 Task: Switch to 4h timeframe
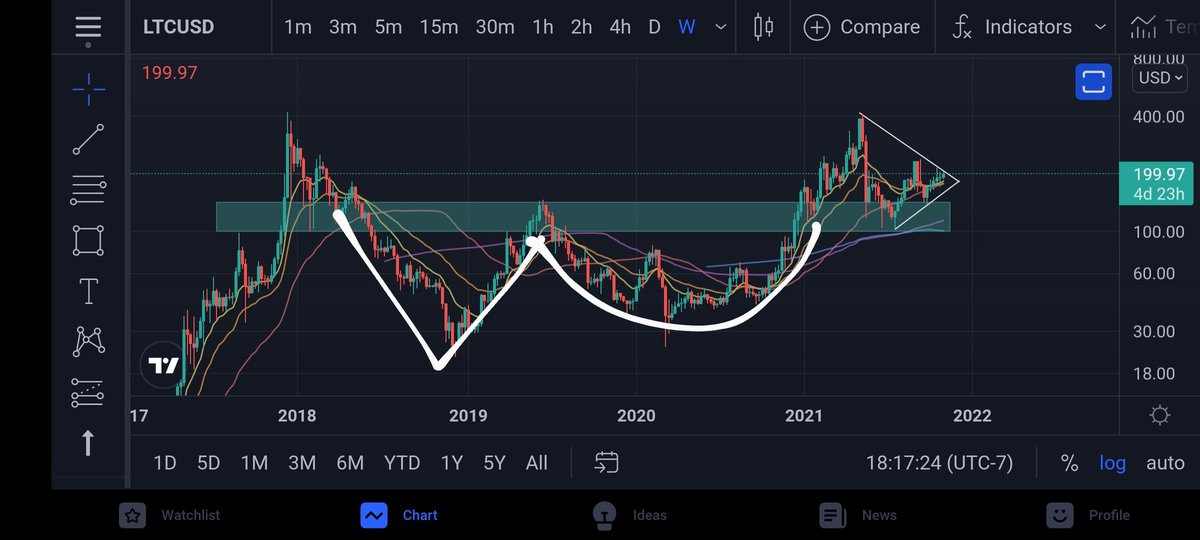pyautogui.click(x=620, y=27)
